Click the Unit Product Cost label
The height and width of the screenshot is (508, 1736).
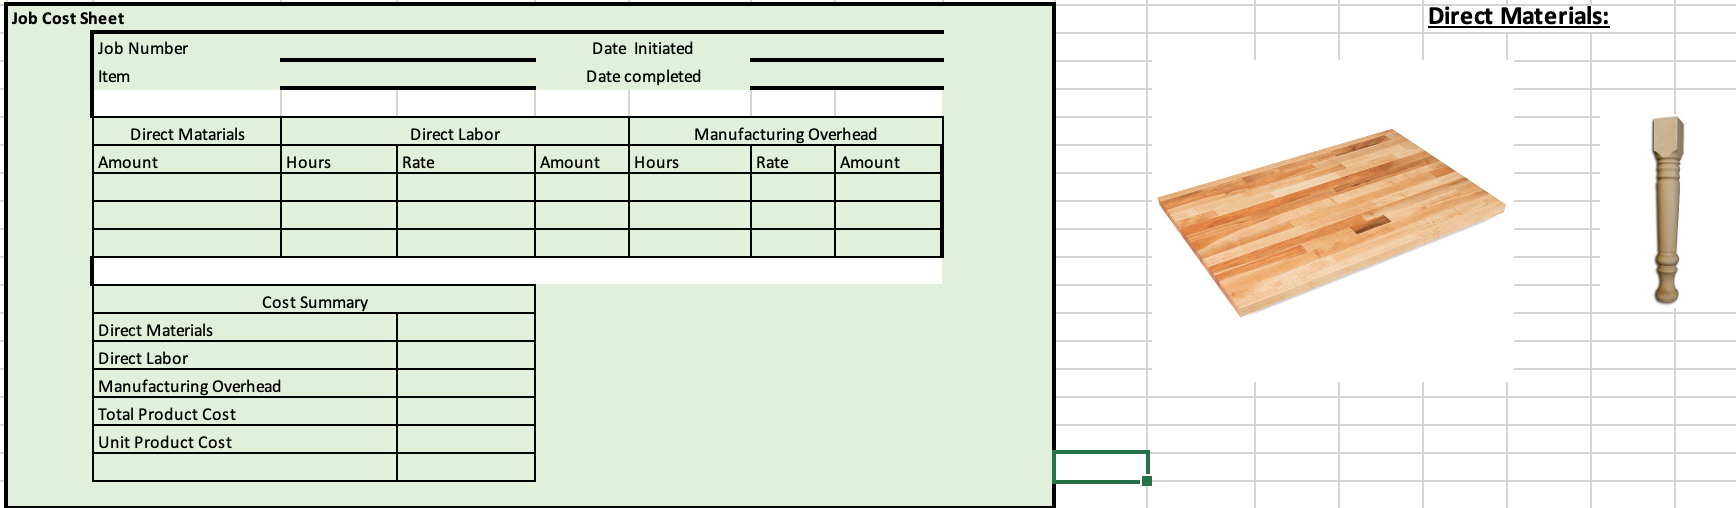pyautogui.click(x=165, y=442)
